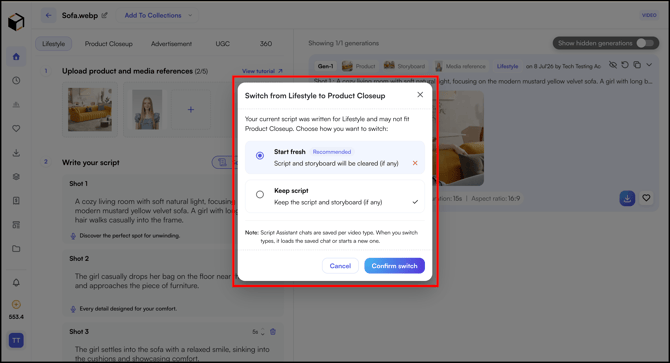Hide Gen-1 with the crossed-eye icon
The height and width of the screenshot is (363, 670).
[x=613, y=65]
